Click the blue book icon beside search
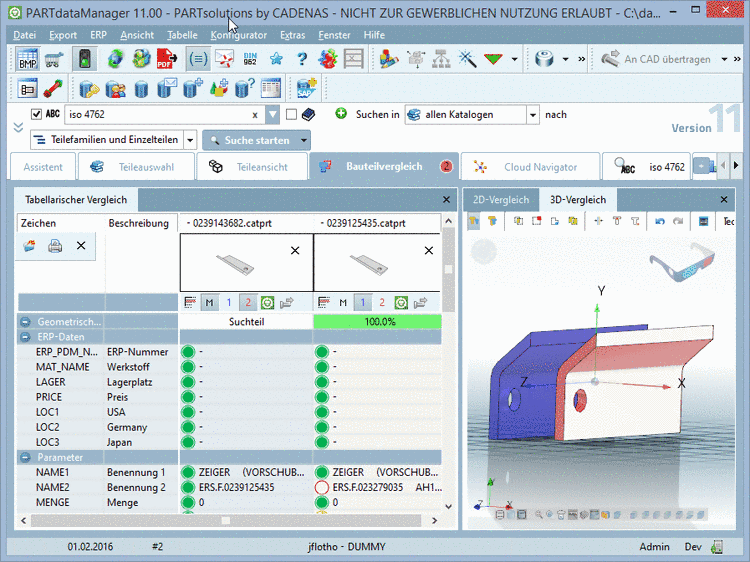The width and height of the screenshot is (750, 562). (309, 114)
